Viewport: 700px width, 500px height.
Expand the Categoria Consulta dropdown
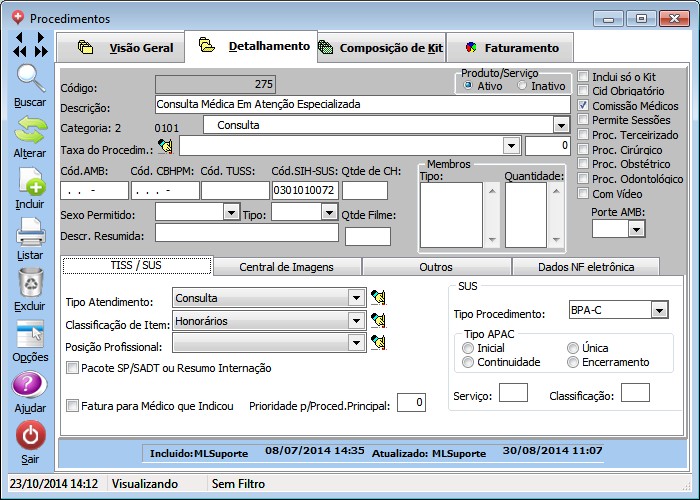561,125
